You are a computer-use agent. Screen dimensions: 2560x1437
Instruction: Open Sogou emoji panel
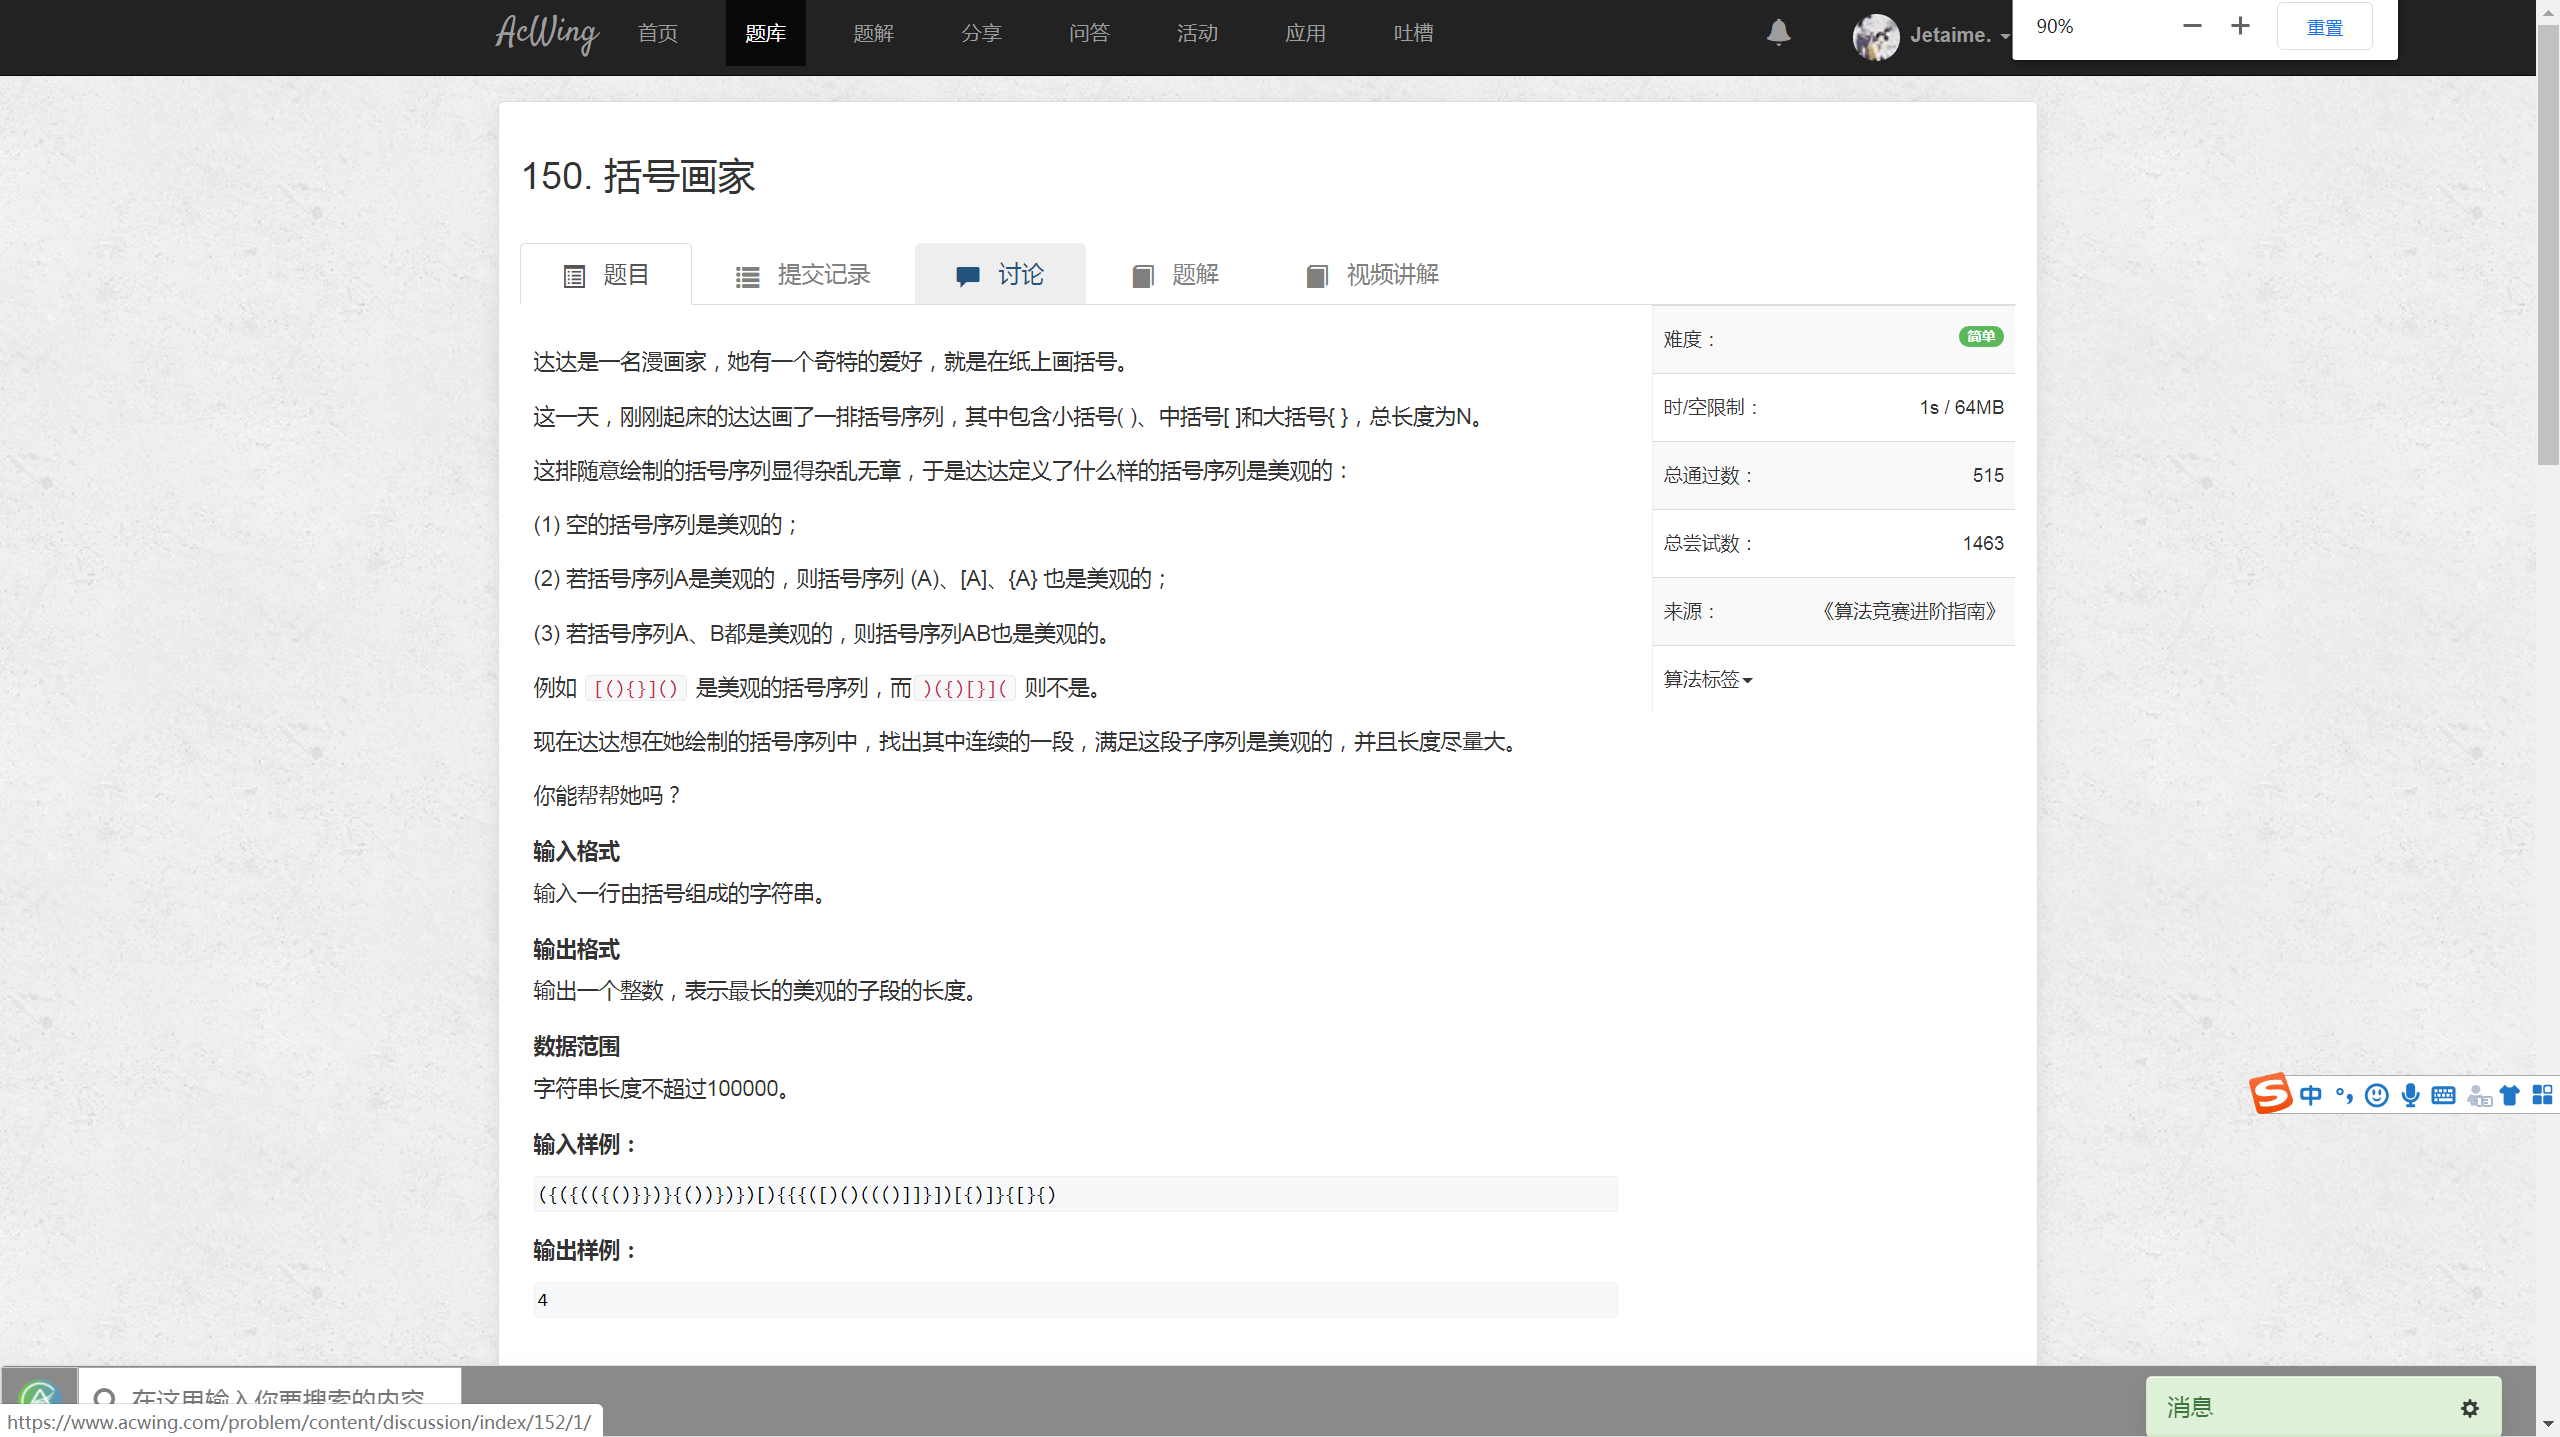[2377, 1095]
